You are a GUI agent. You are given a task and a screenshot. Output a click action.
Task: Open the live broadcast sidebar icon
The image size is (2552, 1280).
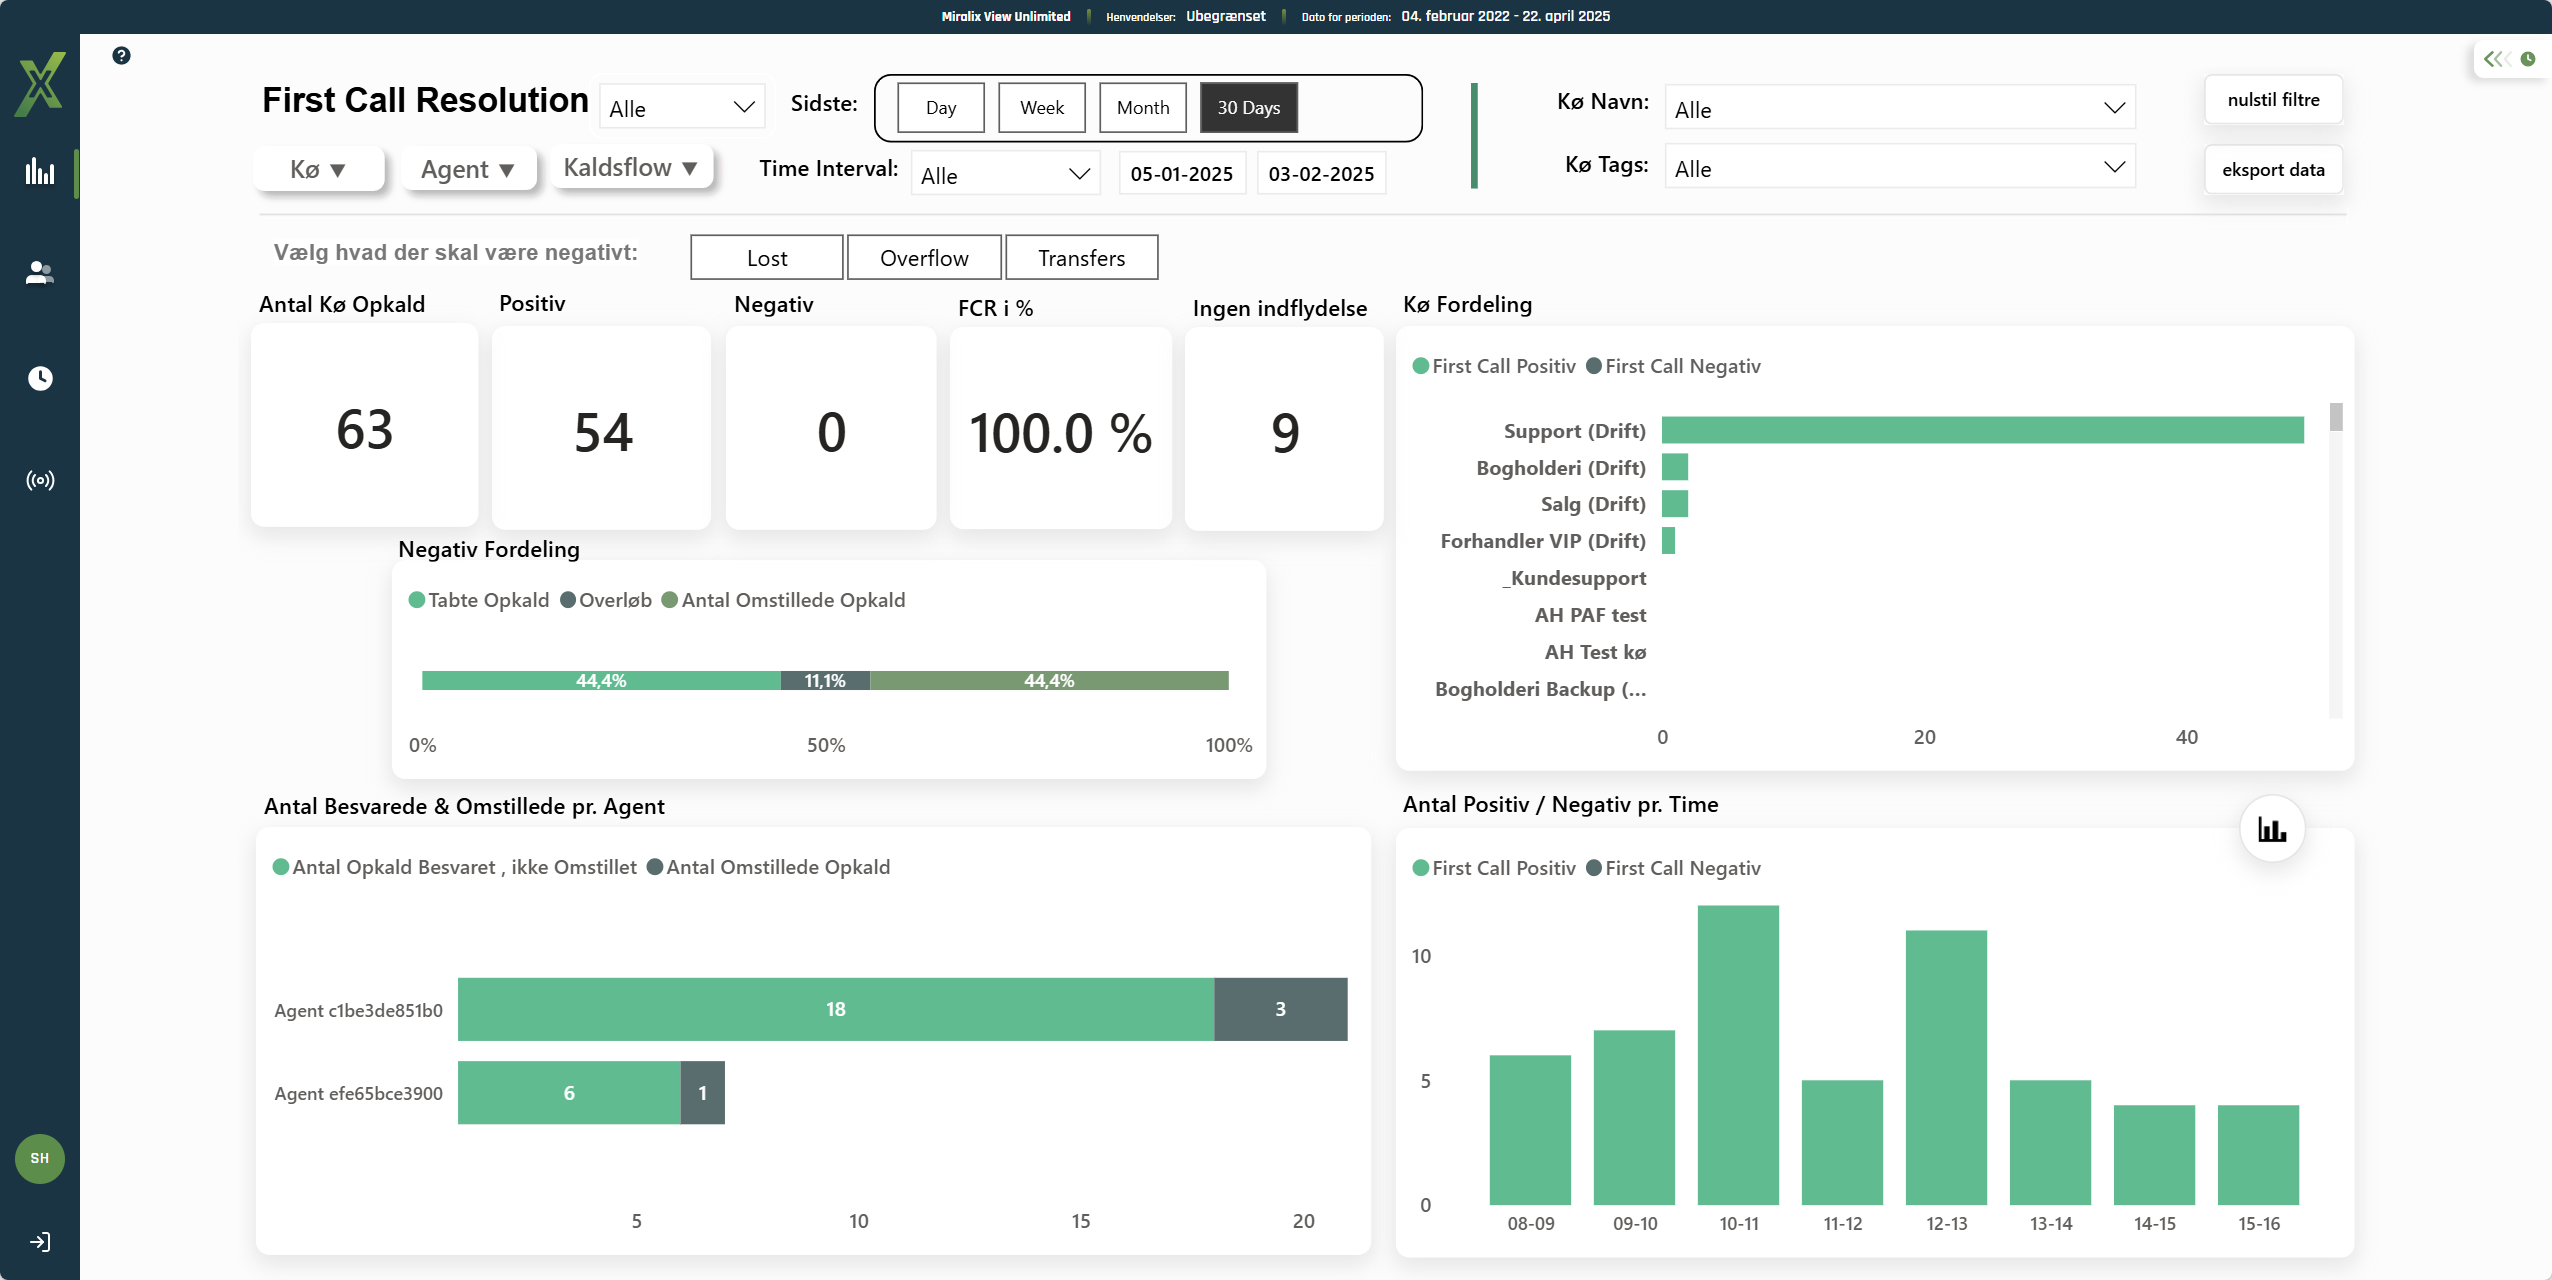[x=40, y=481]
